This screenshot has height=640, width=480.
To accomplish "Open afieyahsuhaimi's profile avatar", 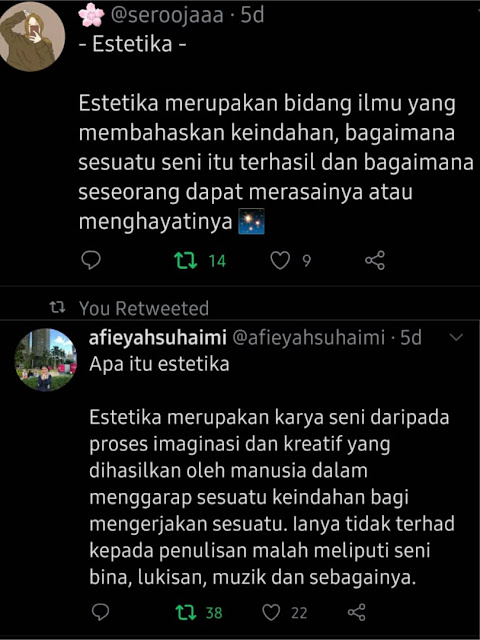I will coord(46,360).
